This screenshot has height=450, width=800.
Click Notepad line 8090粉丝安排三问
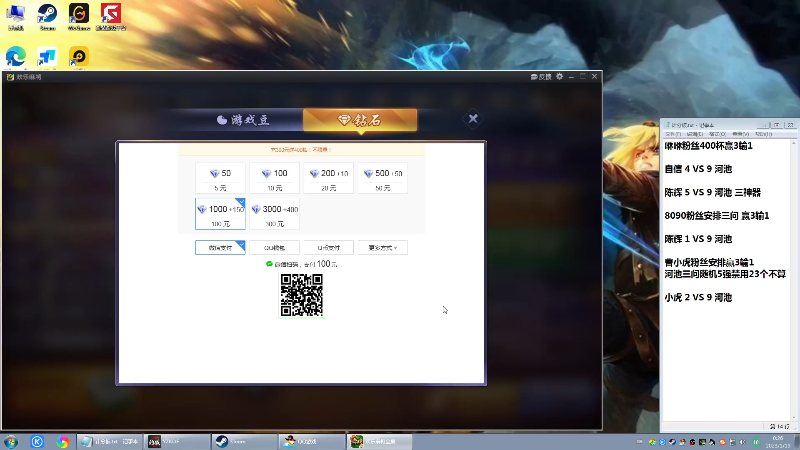pyautogui.click(x=716, y=216)
